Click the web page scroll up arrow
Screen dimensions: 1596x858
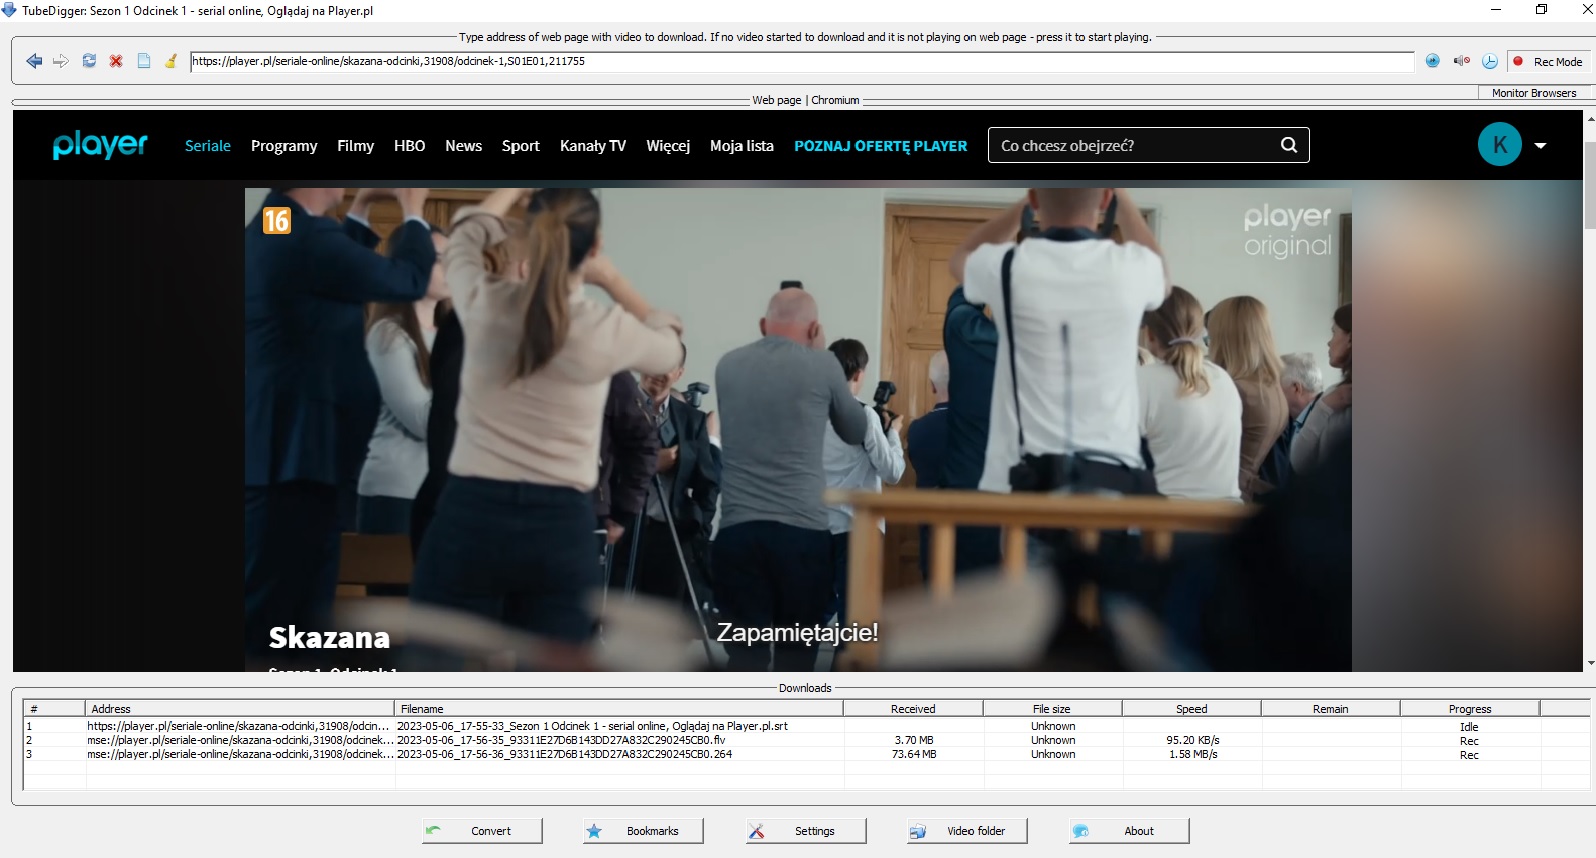click(x=1590, y=119)
